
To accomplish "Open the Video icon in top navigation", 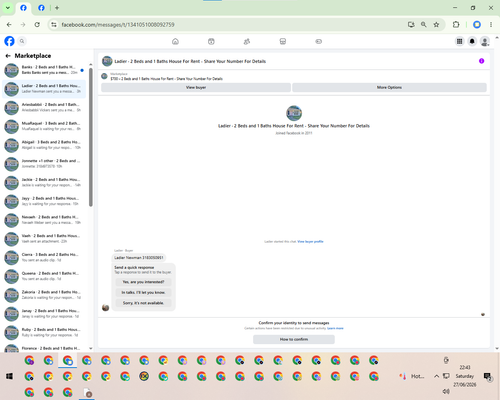I will click(211, 41).
